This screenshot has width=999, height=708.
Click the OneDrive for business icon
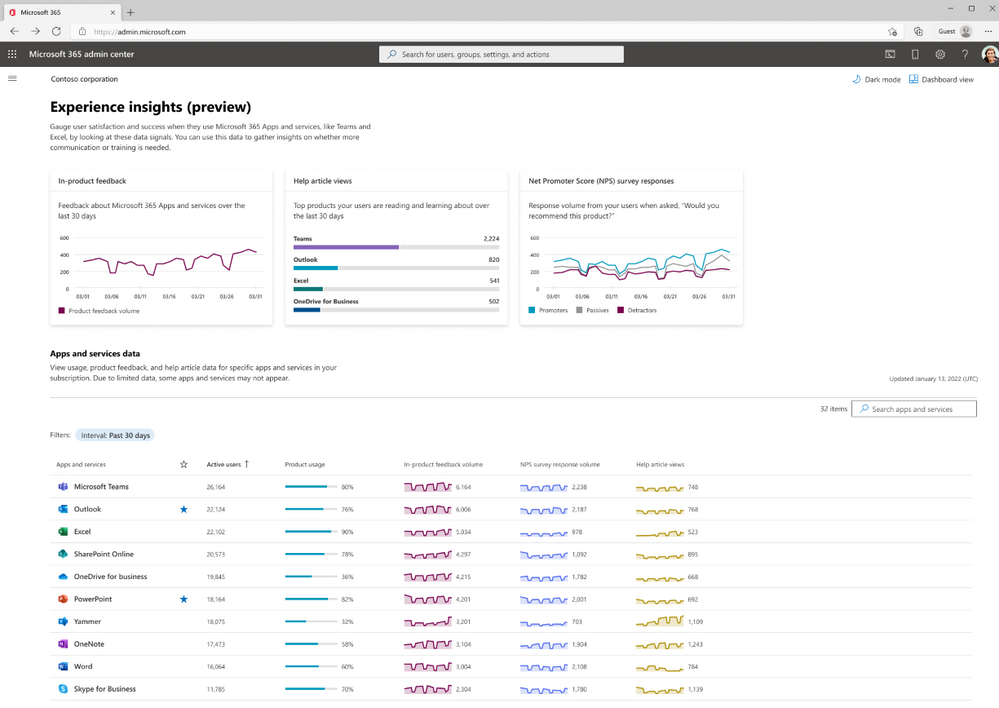[63, 577]
